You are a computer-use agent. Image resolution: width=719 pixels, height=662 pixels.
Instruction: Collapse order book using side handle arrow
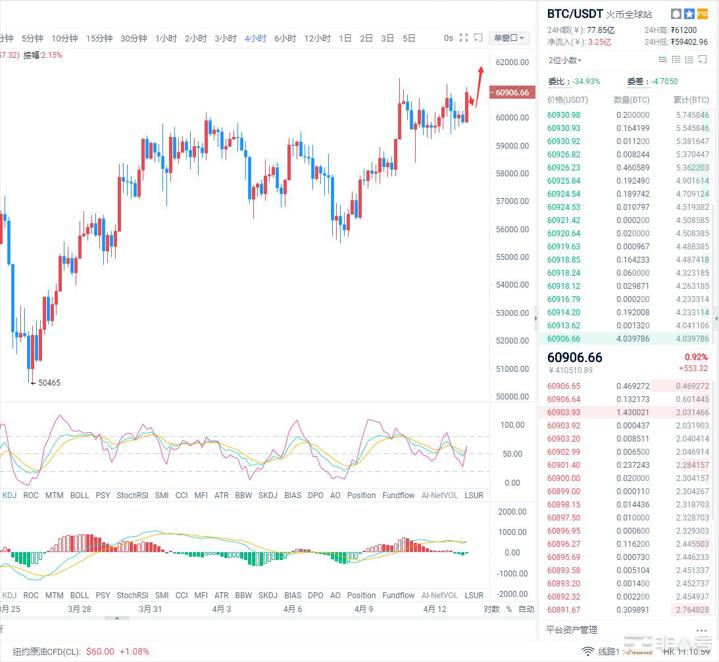pos(536,318)
